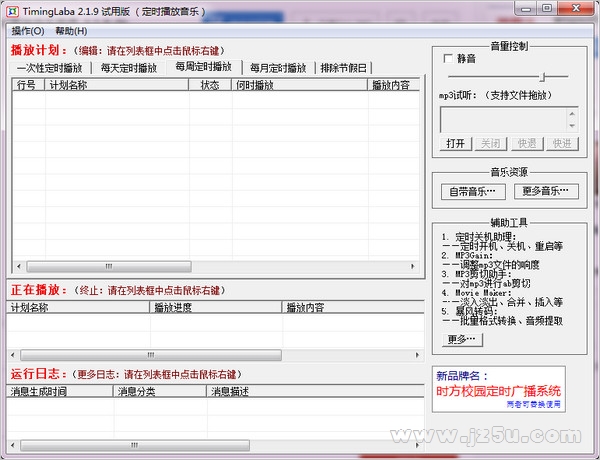Switch to 每月定时播放 tab
The image size is (600, 460).
pyautogui.click(x=278, y=68)
